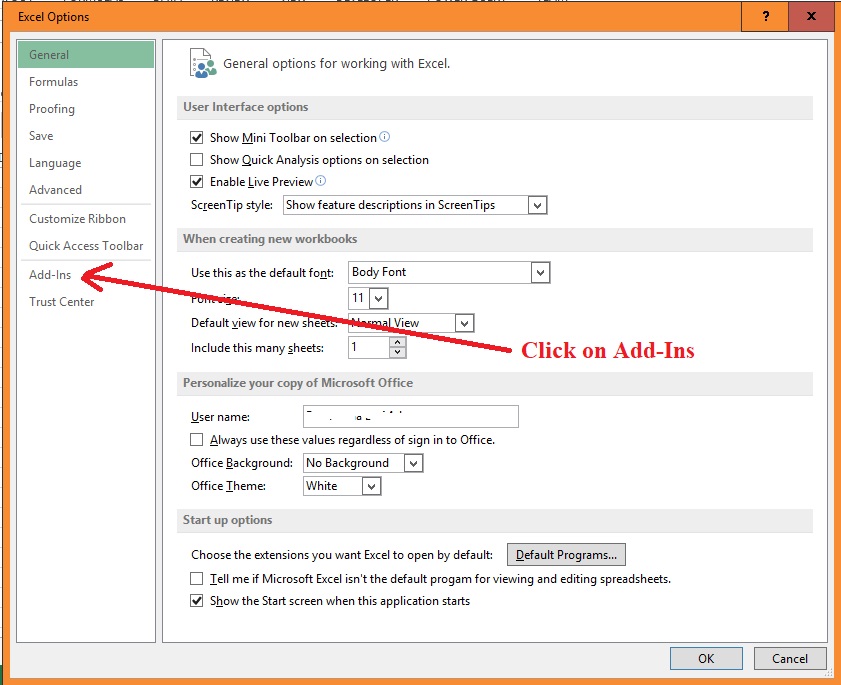The height and width of the screenshot is (685, 841).
Task: Disable Enable Live Preview
Action: pos(195,182)
